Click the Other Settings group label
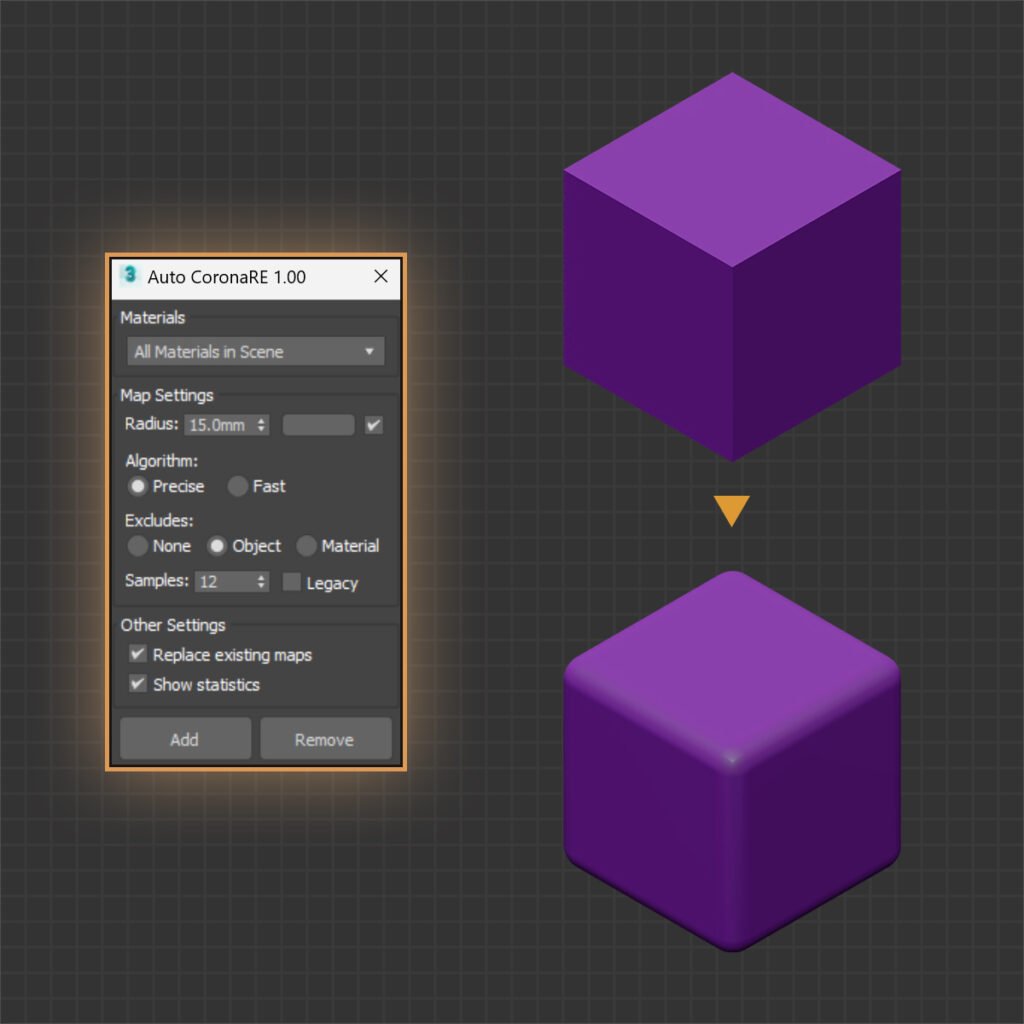 (173, 625)
